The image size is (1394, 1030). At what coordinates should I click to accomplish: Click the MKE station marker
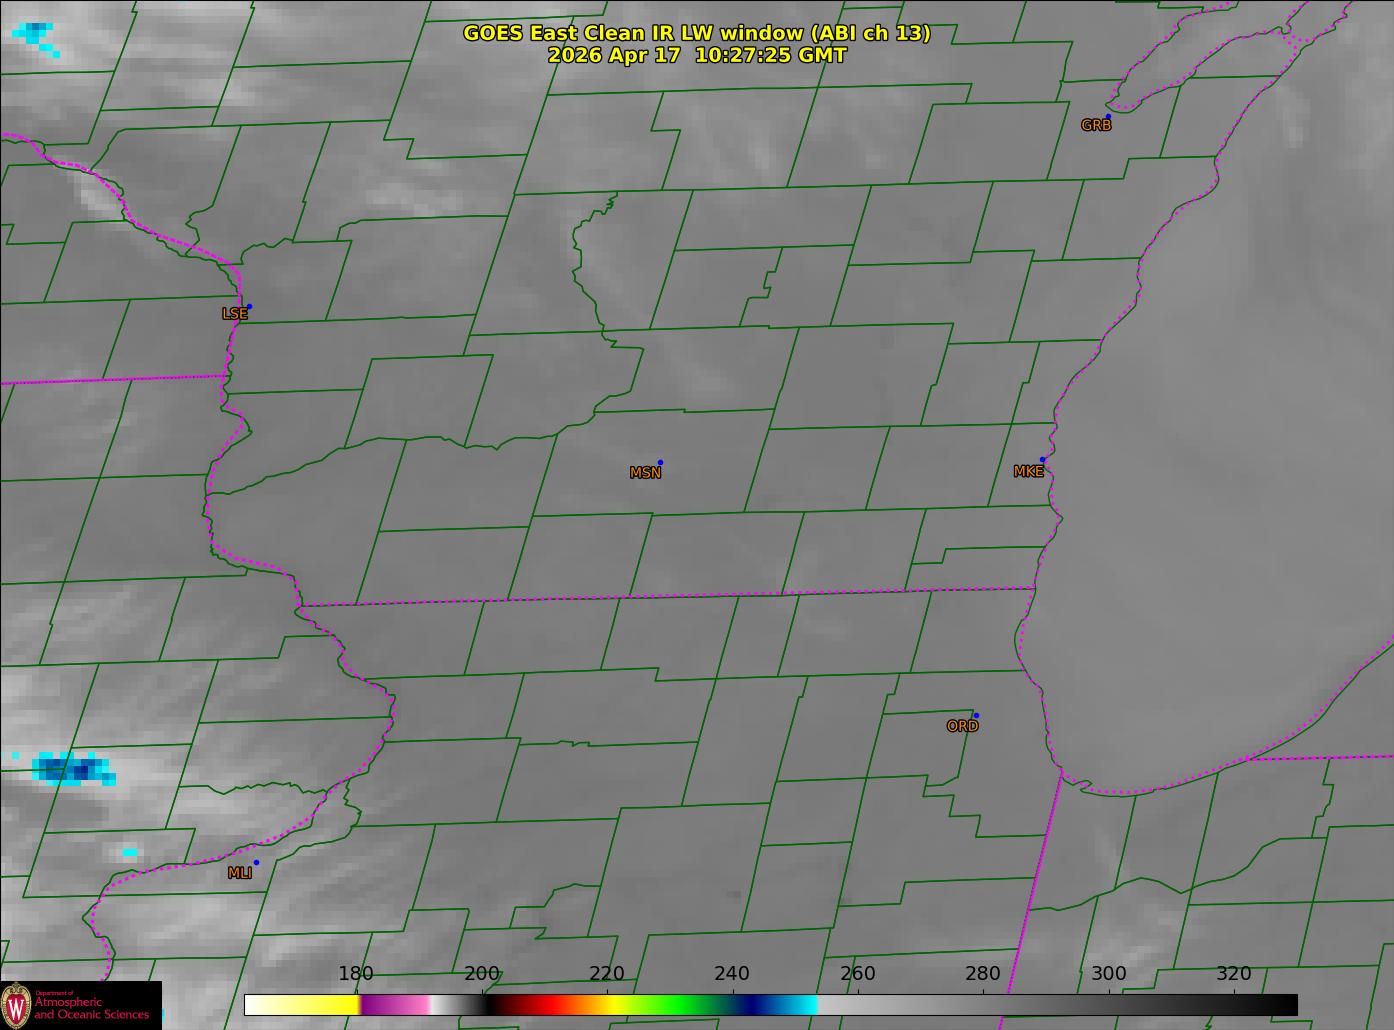click(1042, 460)
